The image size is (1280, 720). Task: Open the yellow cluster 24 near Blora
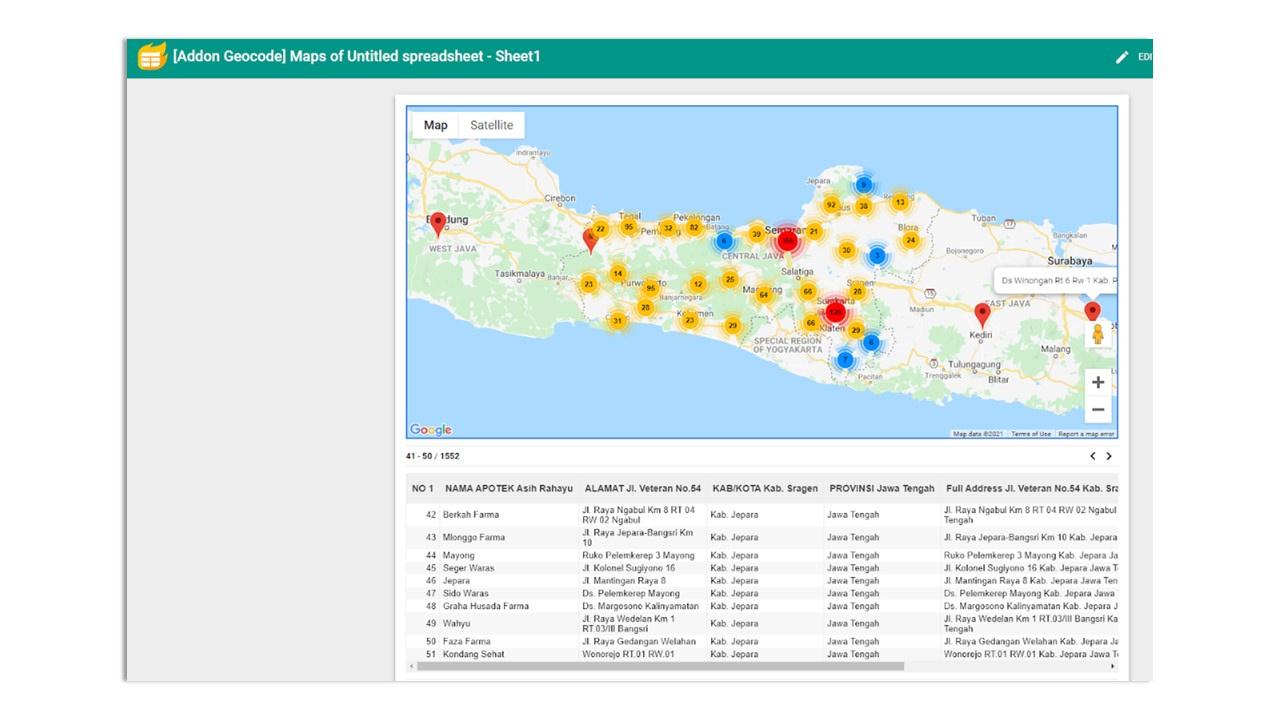pos(910,240)
